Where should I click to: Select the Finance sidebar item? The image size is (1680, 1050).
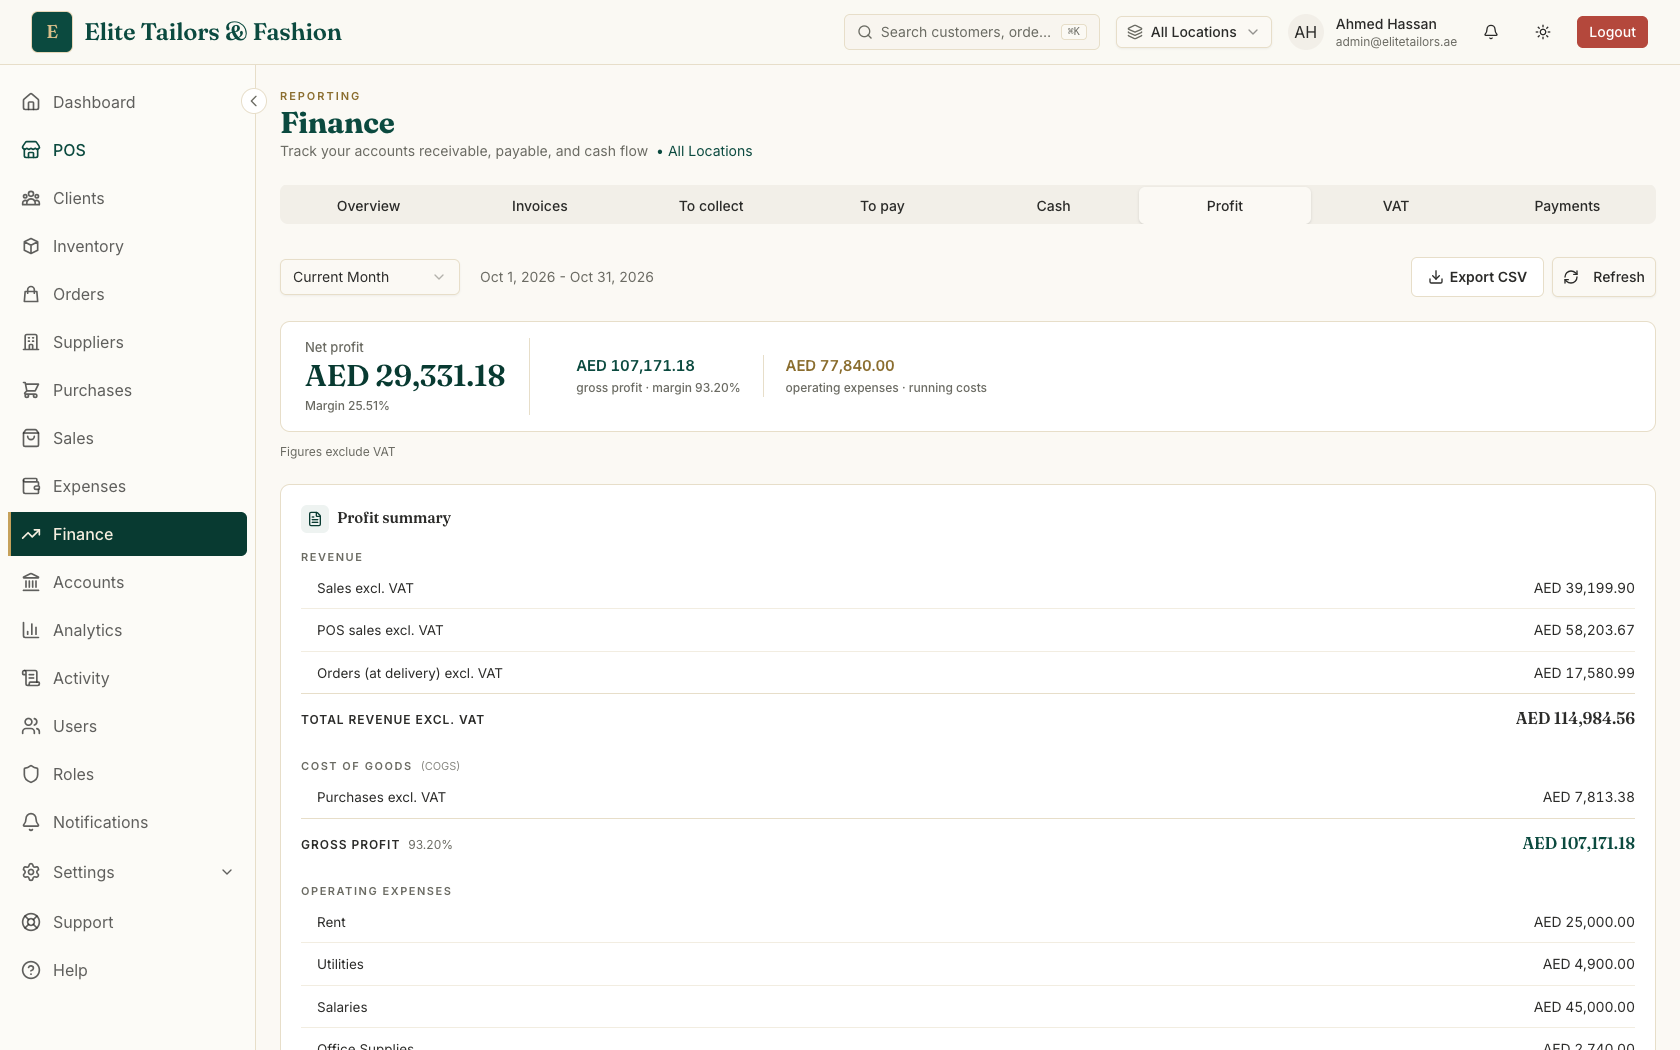click(x=128, y=534)
